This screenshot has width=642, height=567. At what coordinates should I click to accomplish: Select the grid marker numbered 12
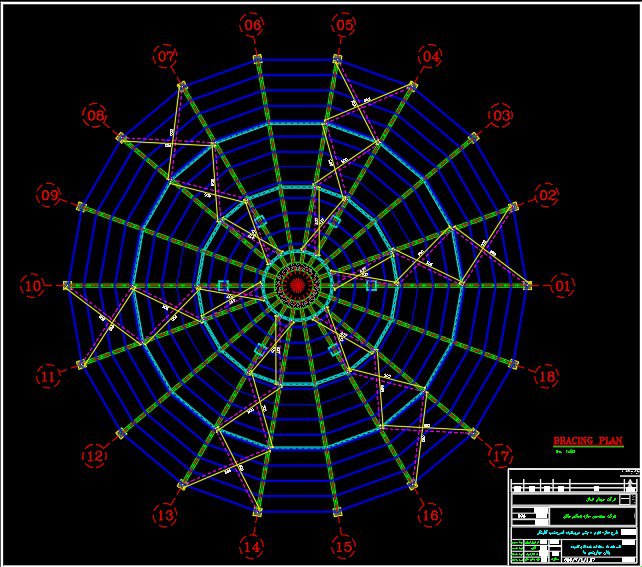tap(95, 457)
